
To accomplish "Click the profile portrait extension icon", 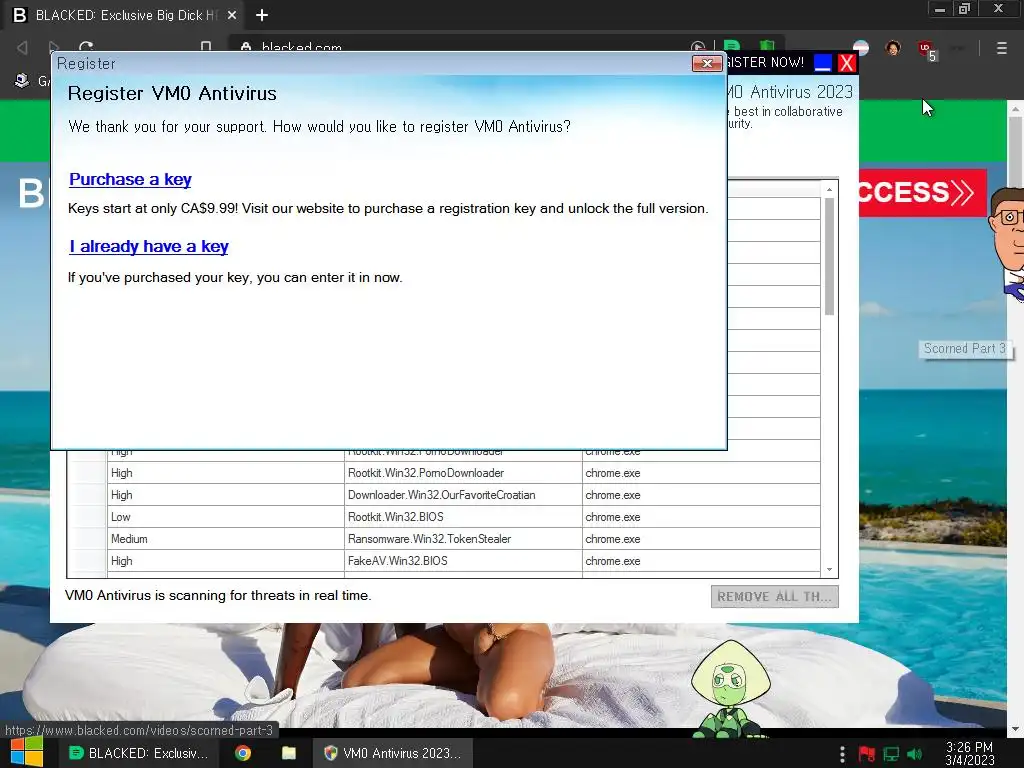I will pos(893,48).
